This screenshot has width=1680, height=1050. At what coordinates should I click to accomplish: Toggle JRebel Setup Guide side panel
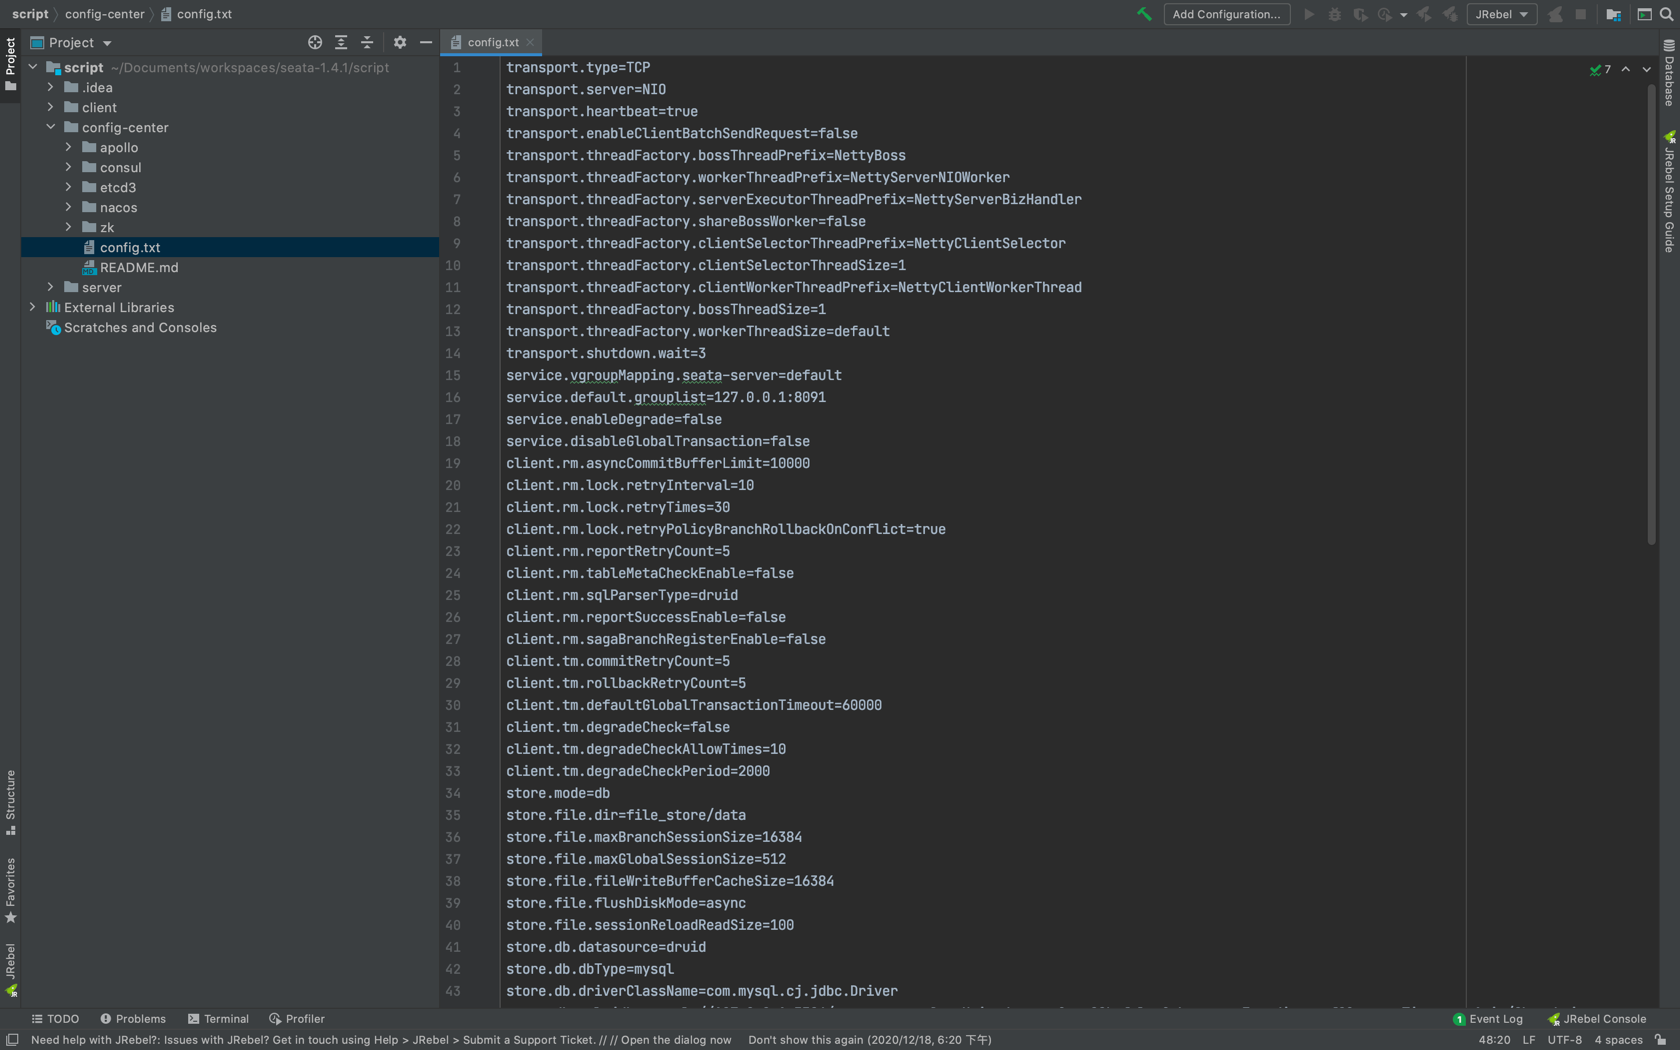pos(1669,192)
